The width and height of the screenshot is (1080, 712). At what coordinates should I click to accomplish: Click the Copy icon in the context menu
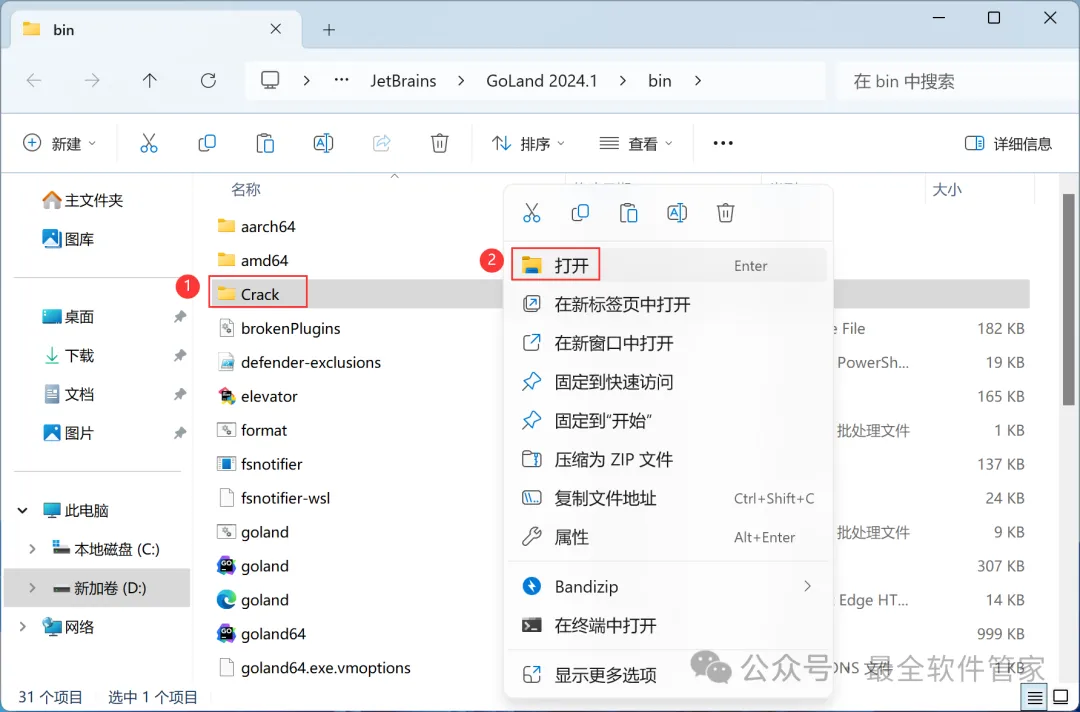coord(580,213)
